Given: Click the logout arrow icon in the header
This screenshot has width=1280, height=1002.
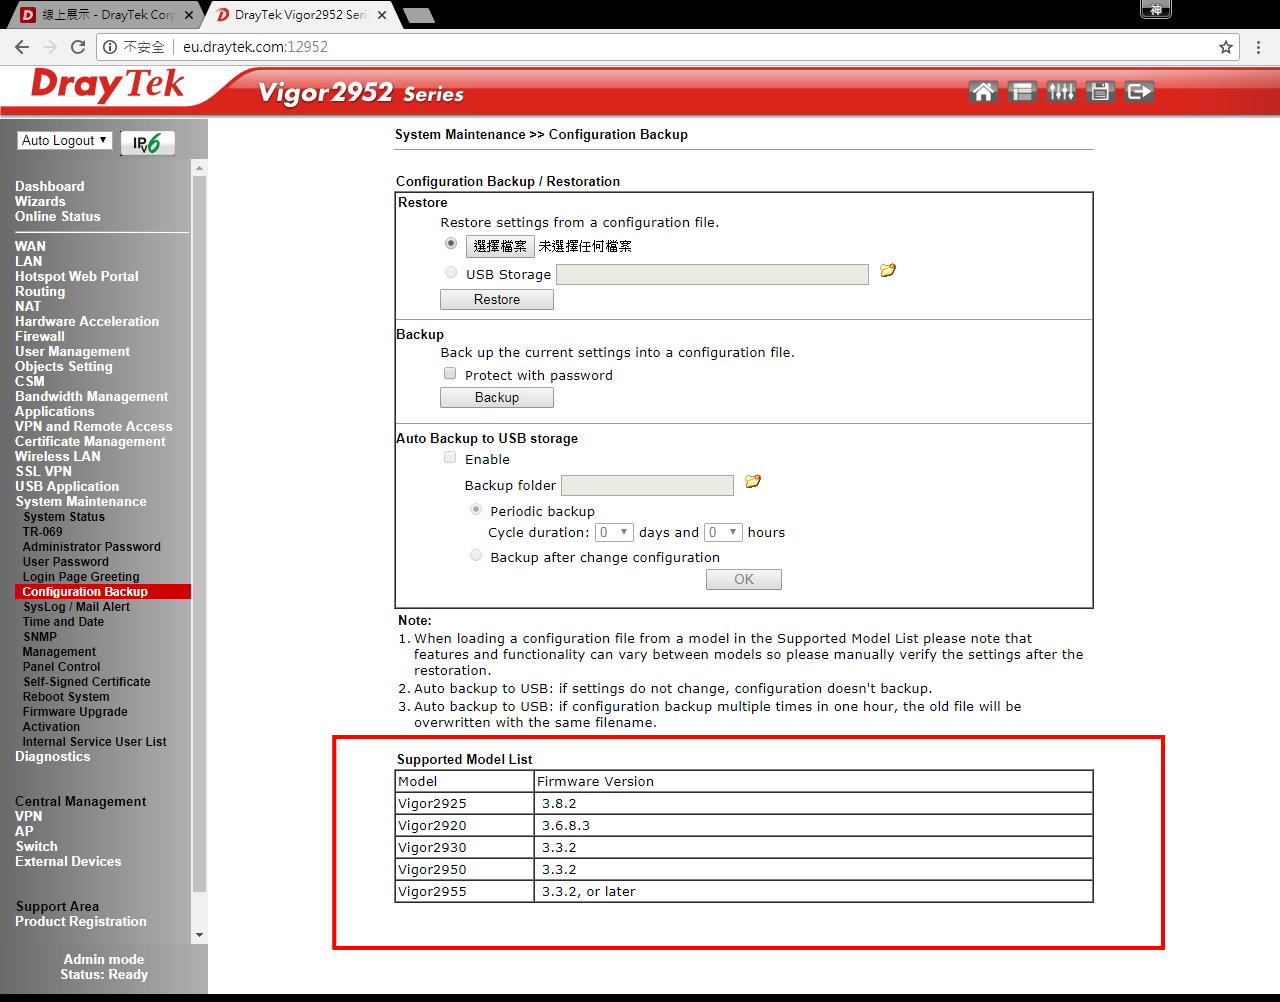Looking at the screenshot, I should pos(1139,92).
